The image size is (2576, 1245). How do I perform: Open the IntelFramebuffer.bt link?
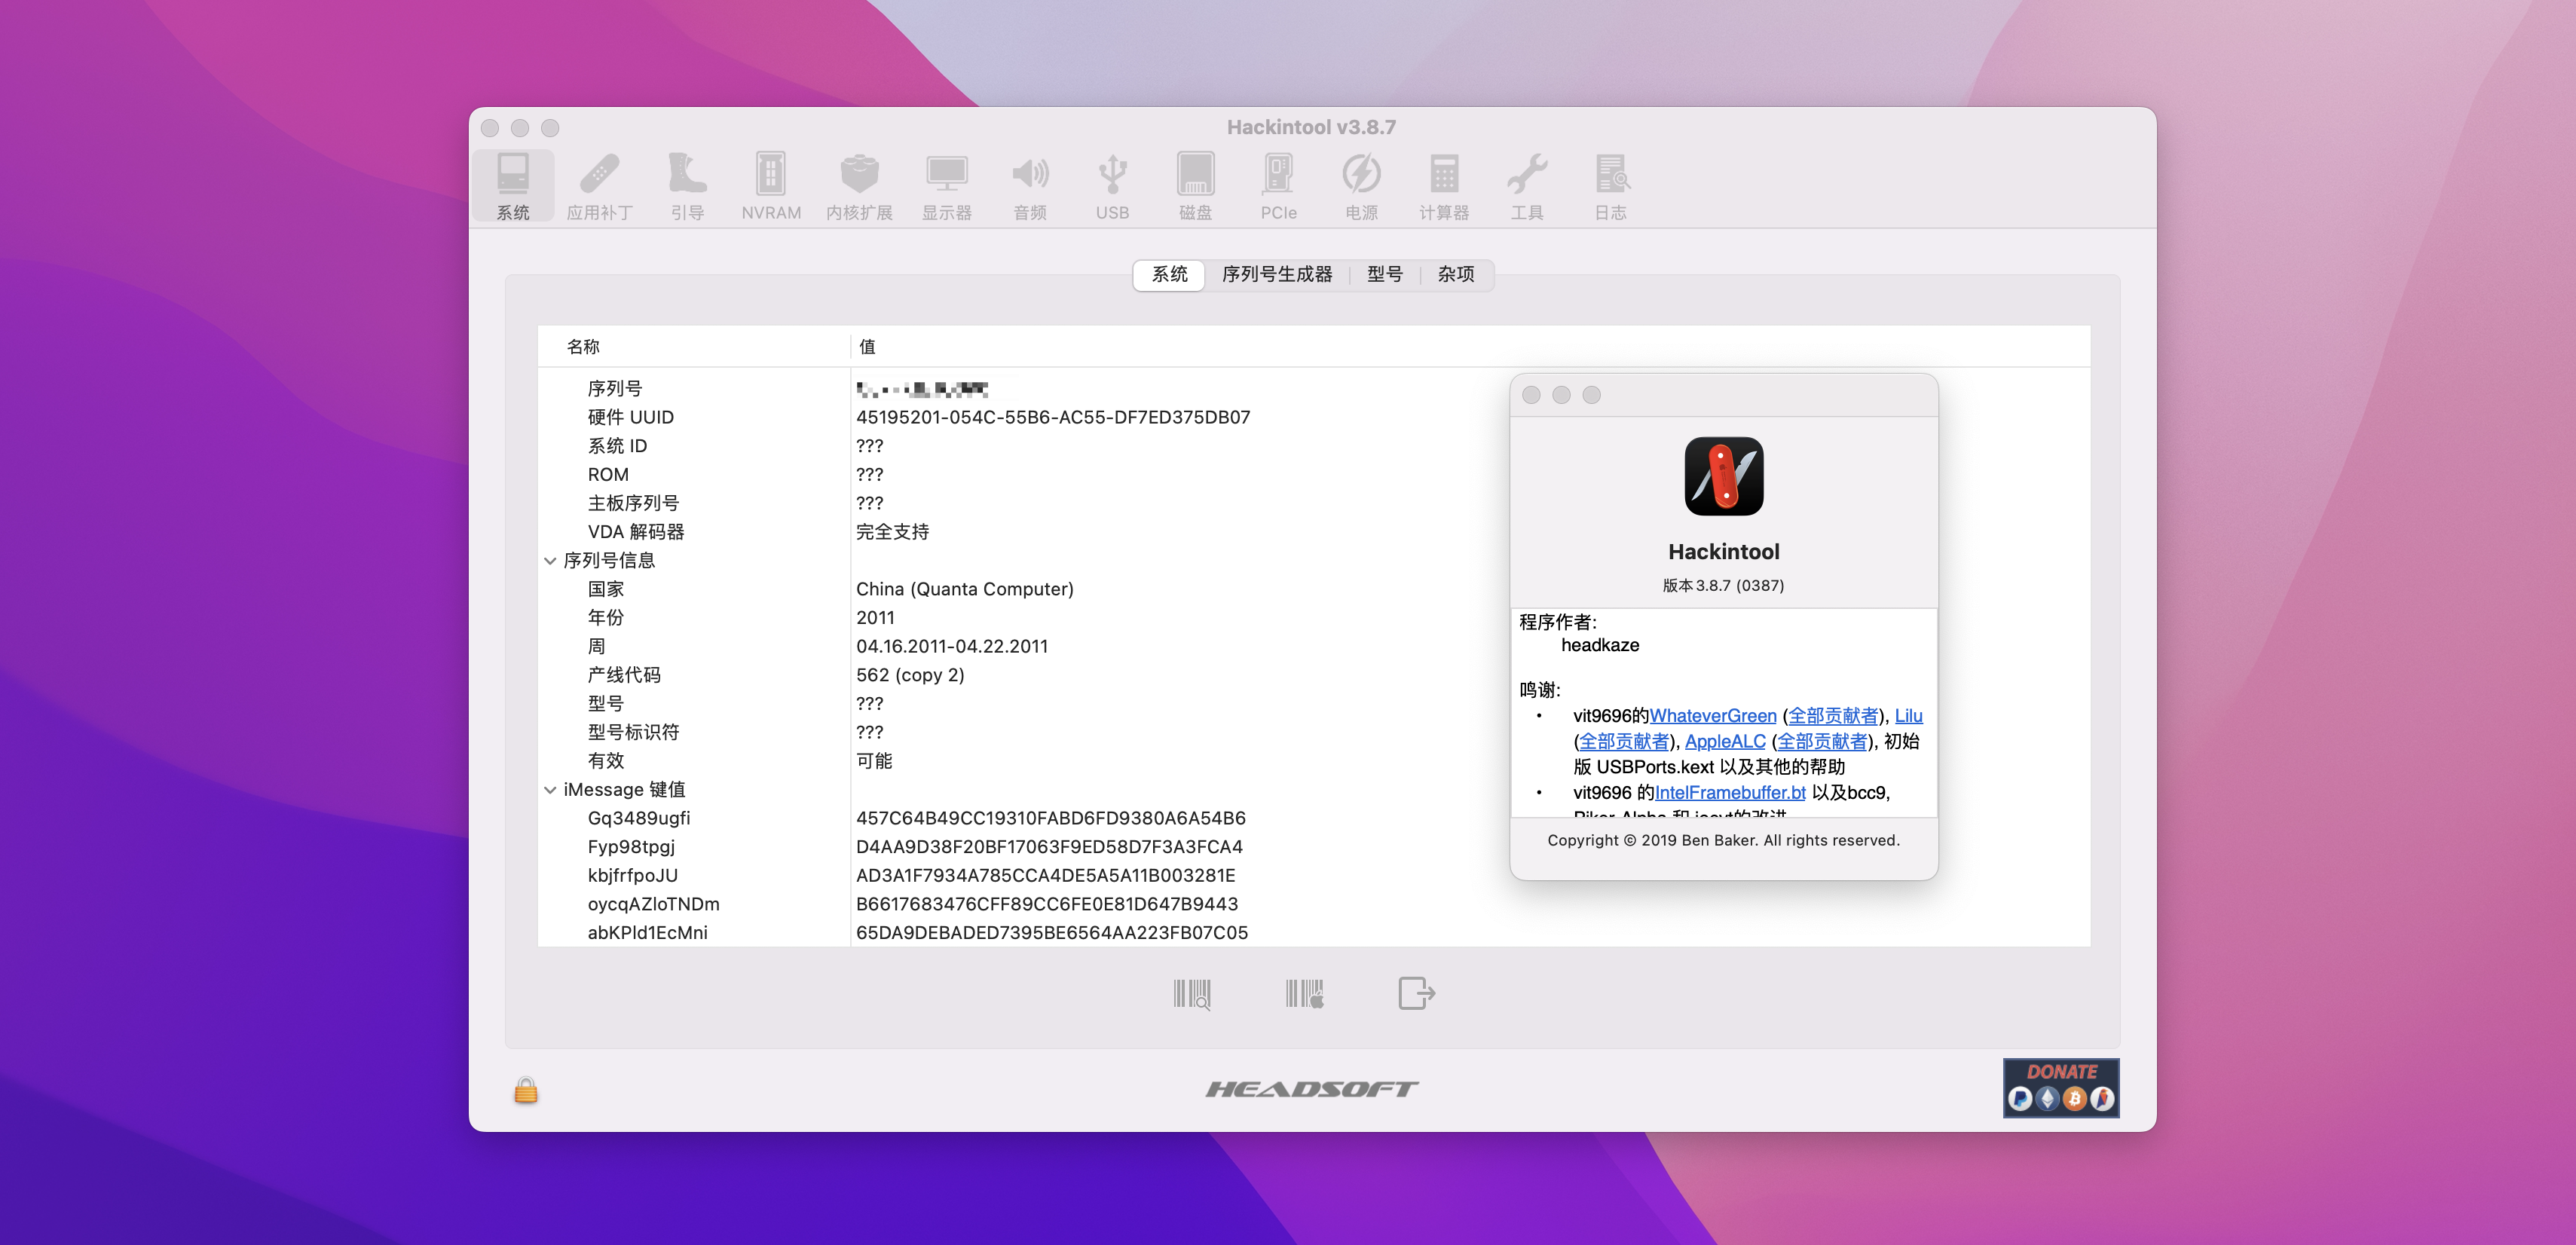point(1730,792)
